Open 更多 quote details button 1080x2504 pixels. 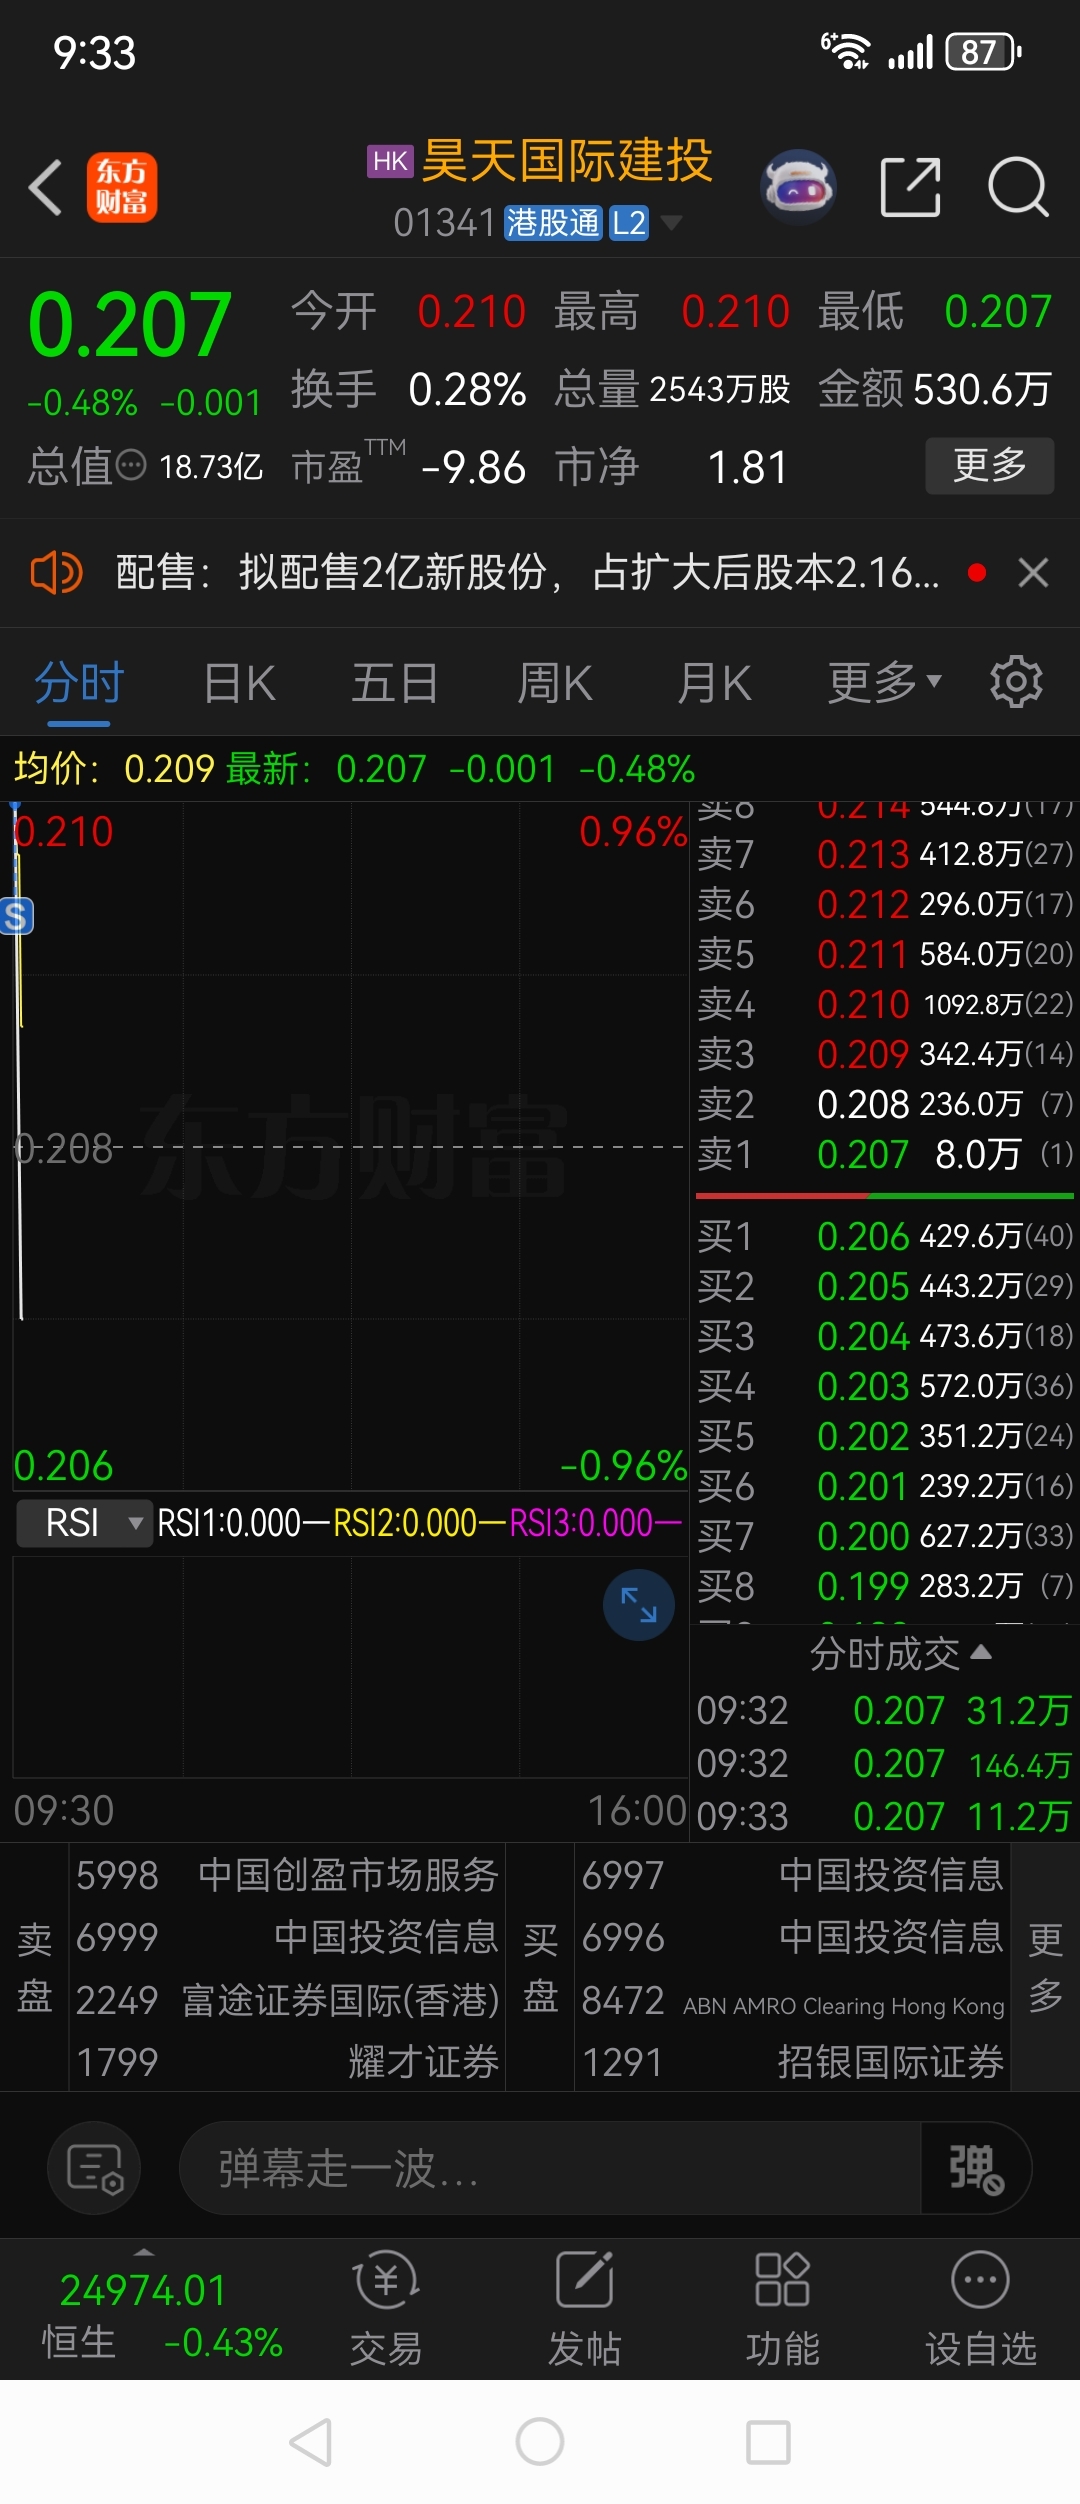pyautogui.click(x=989, y=465)
